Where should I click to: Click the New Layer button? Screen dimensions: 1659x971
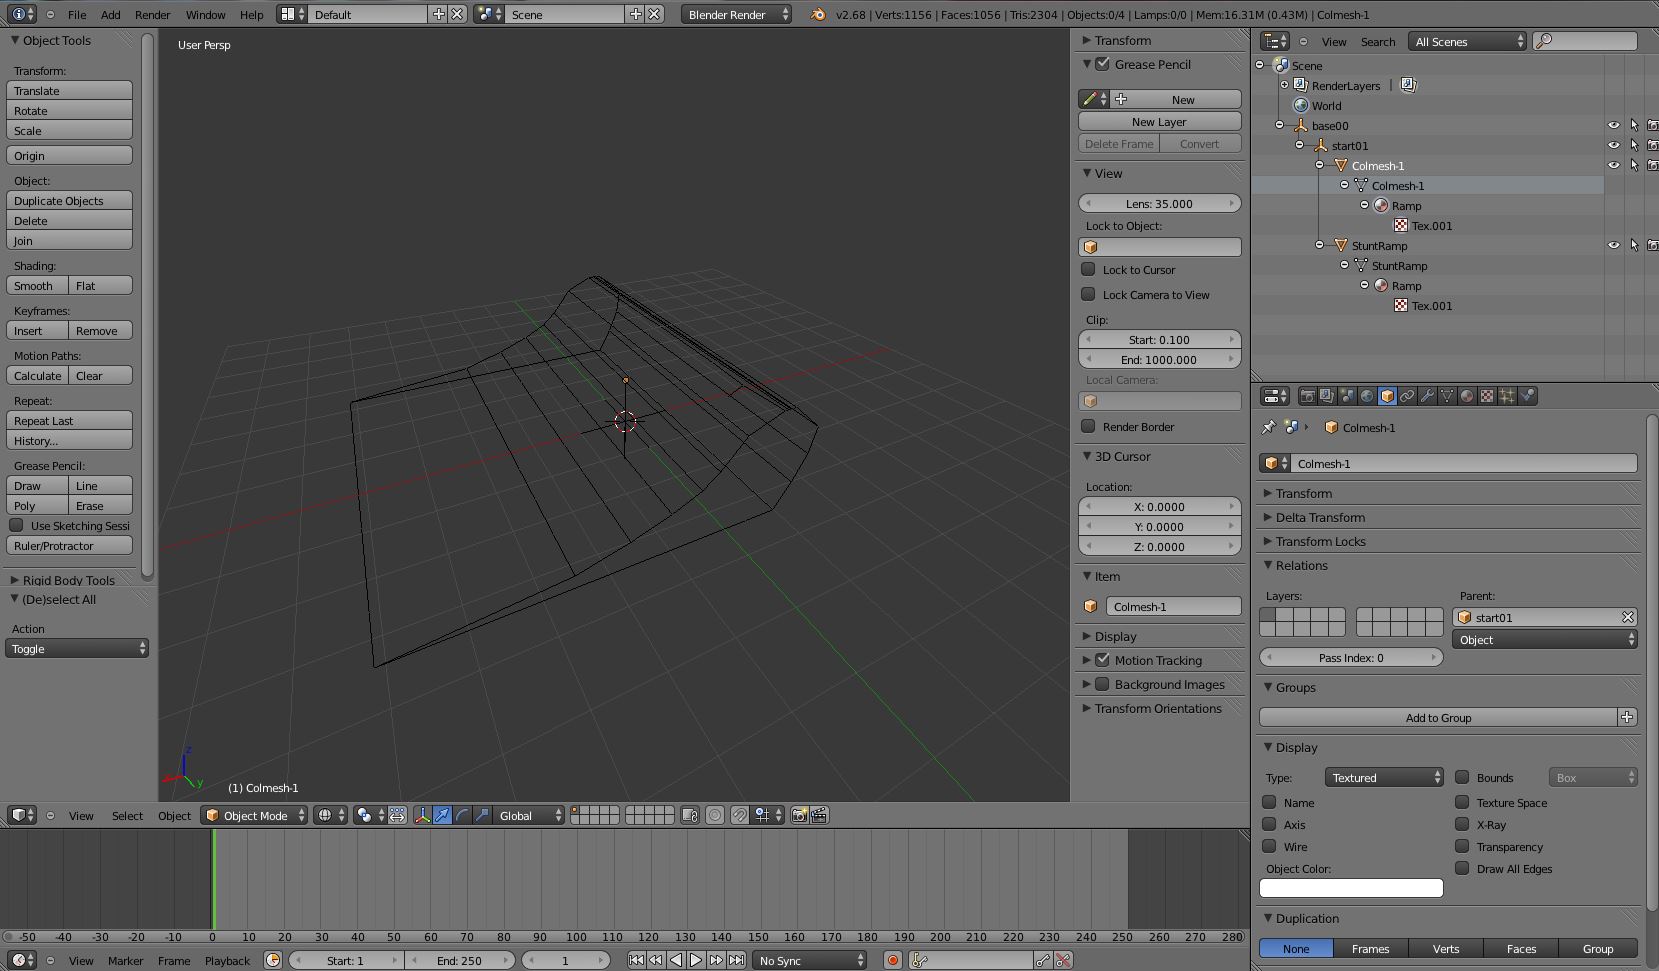(x=1159, y=121)
